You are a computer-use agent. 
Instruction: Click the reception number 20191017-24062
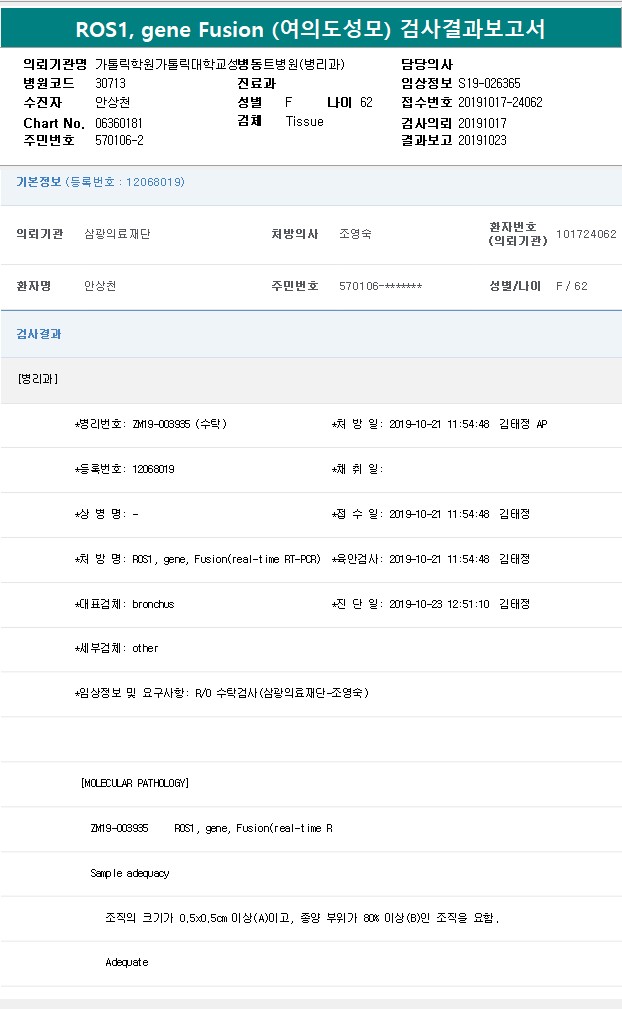500,102
